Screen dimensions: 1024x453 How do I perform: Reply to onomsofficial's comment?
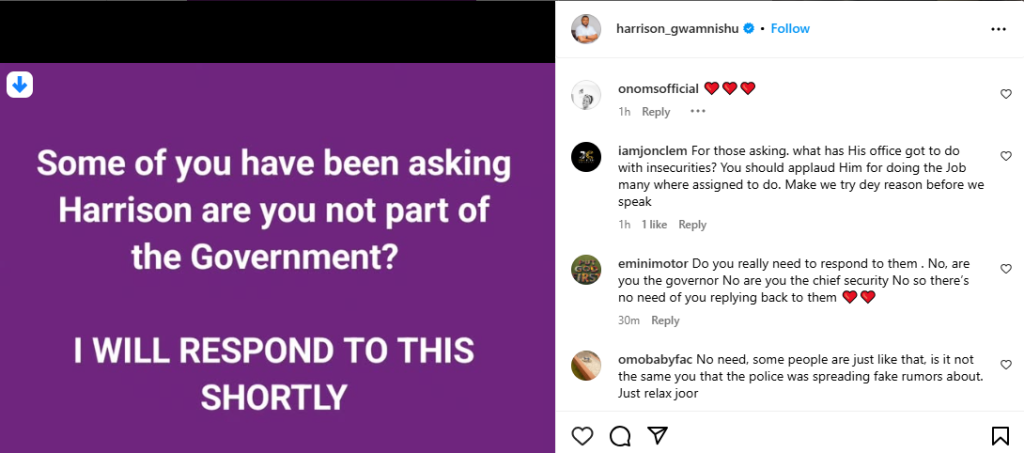[656, 112]
